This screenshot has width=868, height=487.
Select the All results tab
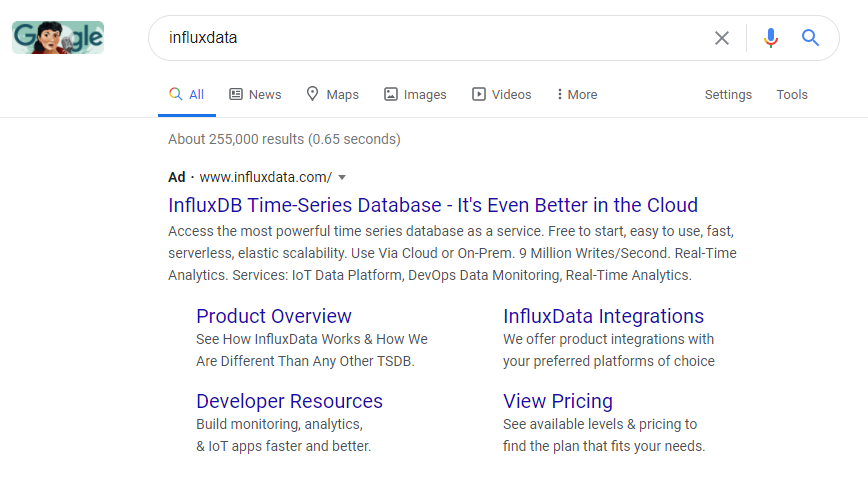click(x=187, y=95)
